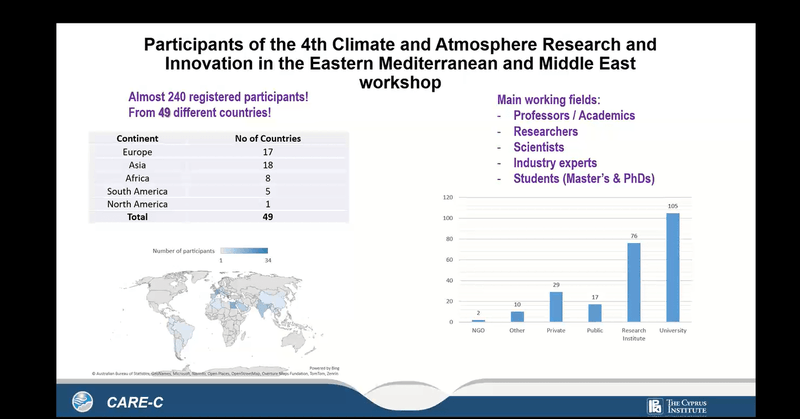Click the 'Continent' table header
The width and height of the screenshot is (800, 419).
137,138
